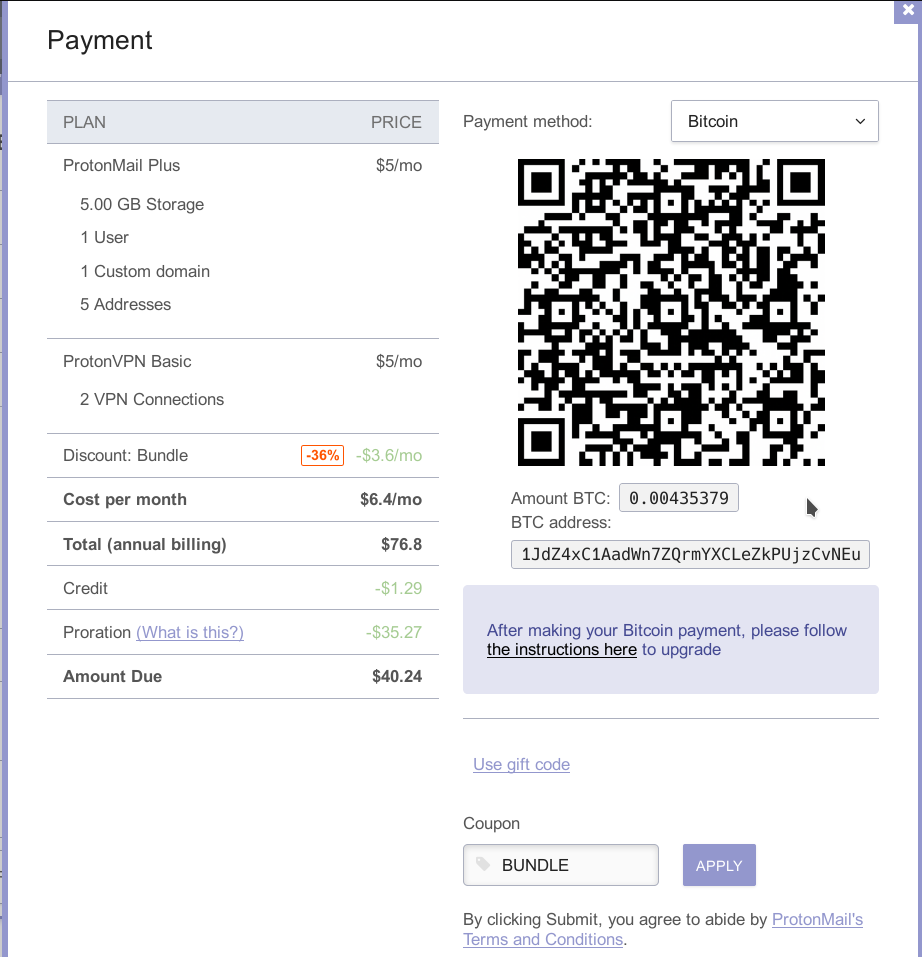922x957 pixels.
Task: Click the Total annual billing row
Action: coord(243,544)
